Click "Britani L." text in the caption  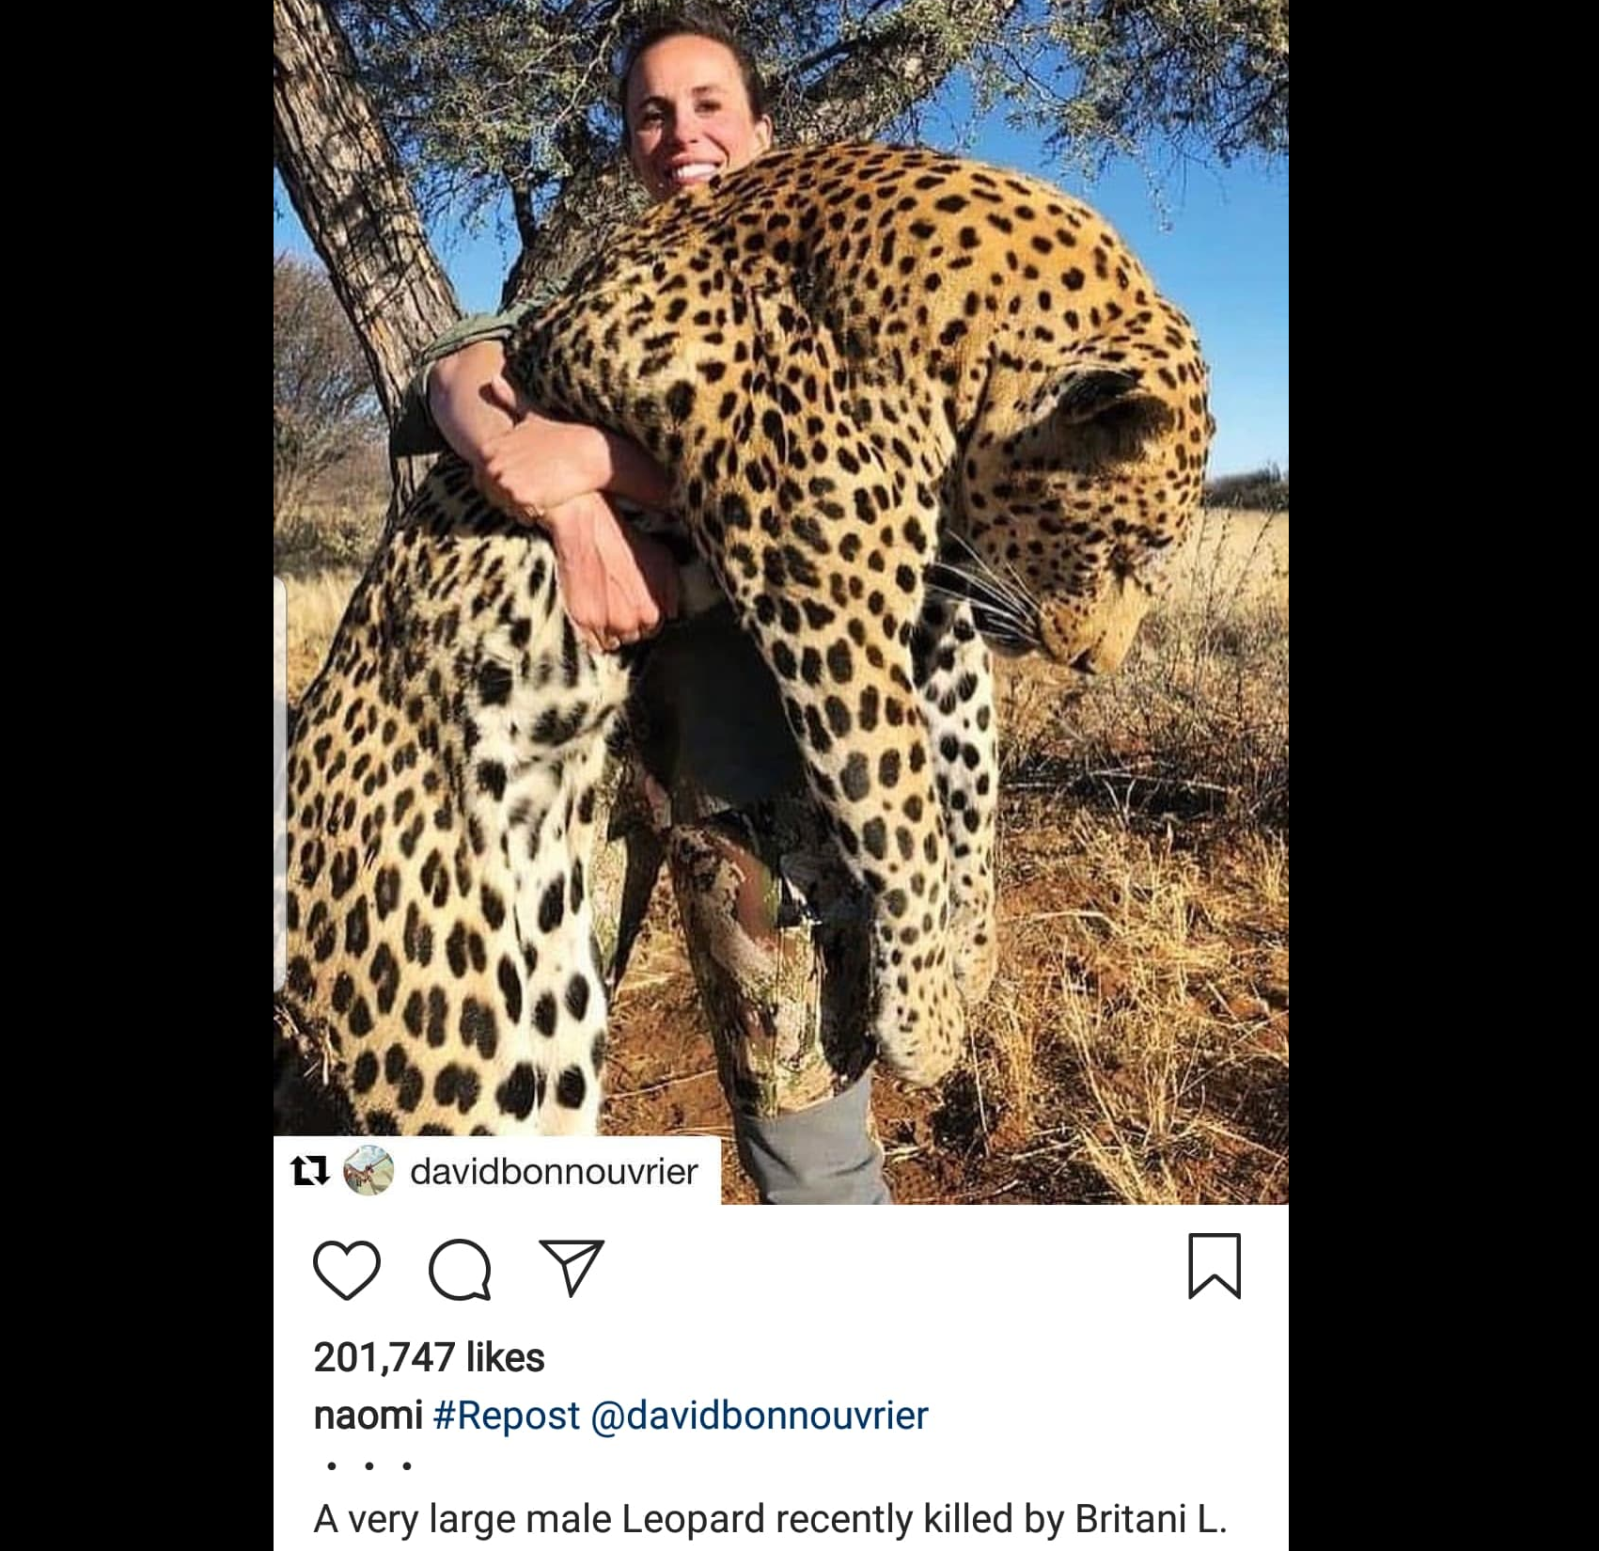pos(1150,1518)
